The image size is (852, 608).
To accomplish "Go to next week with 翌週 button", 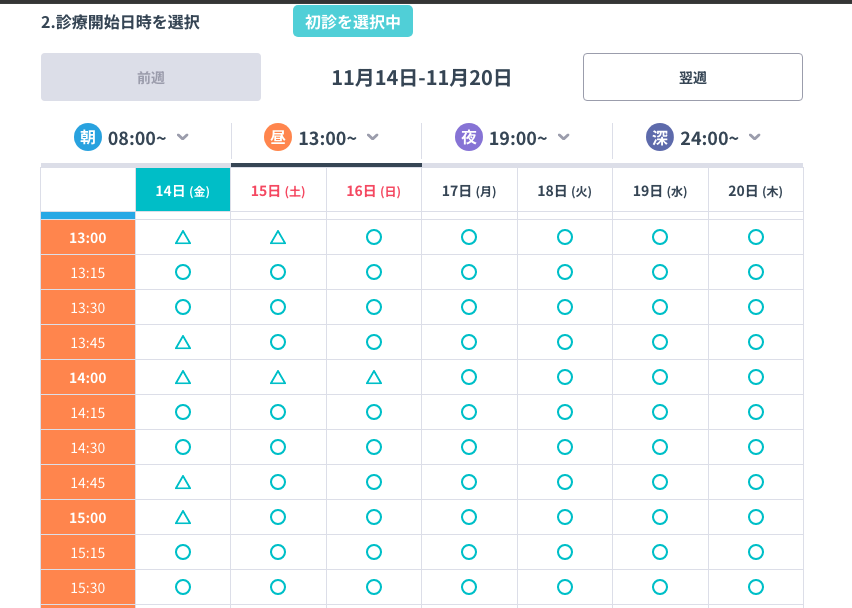I will point(692,77).
